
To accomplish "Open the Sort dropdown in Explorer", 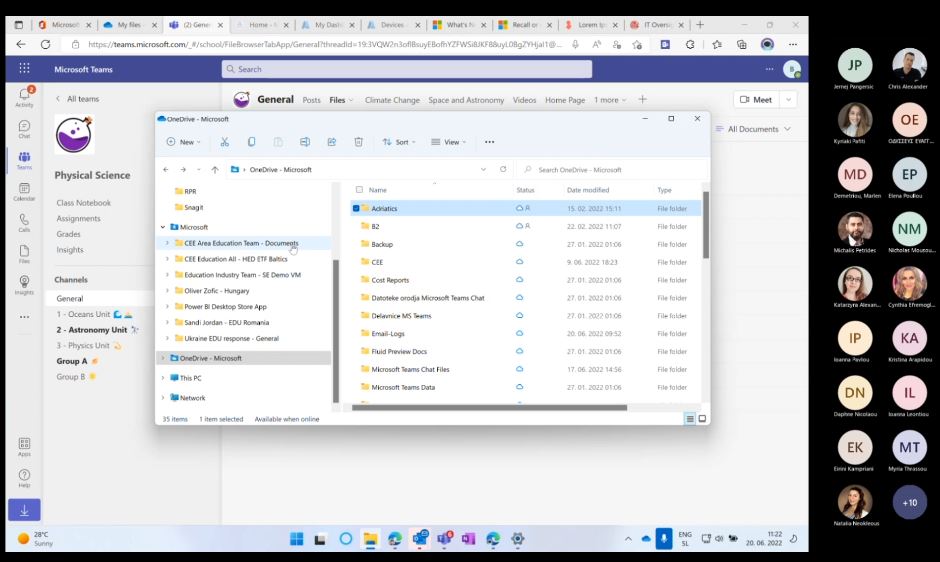I will click(400, 142).
